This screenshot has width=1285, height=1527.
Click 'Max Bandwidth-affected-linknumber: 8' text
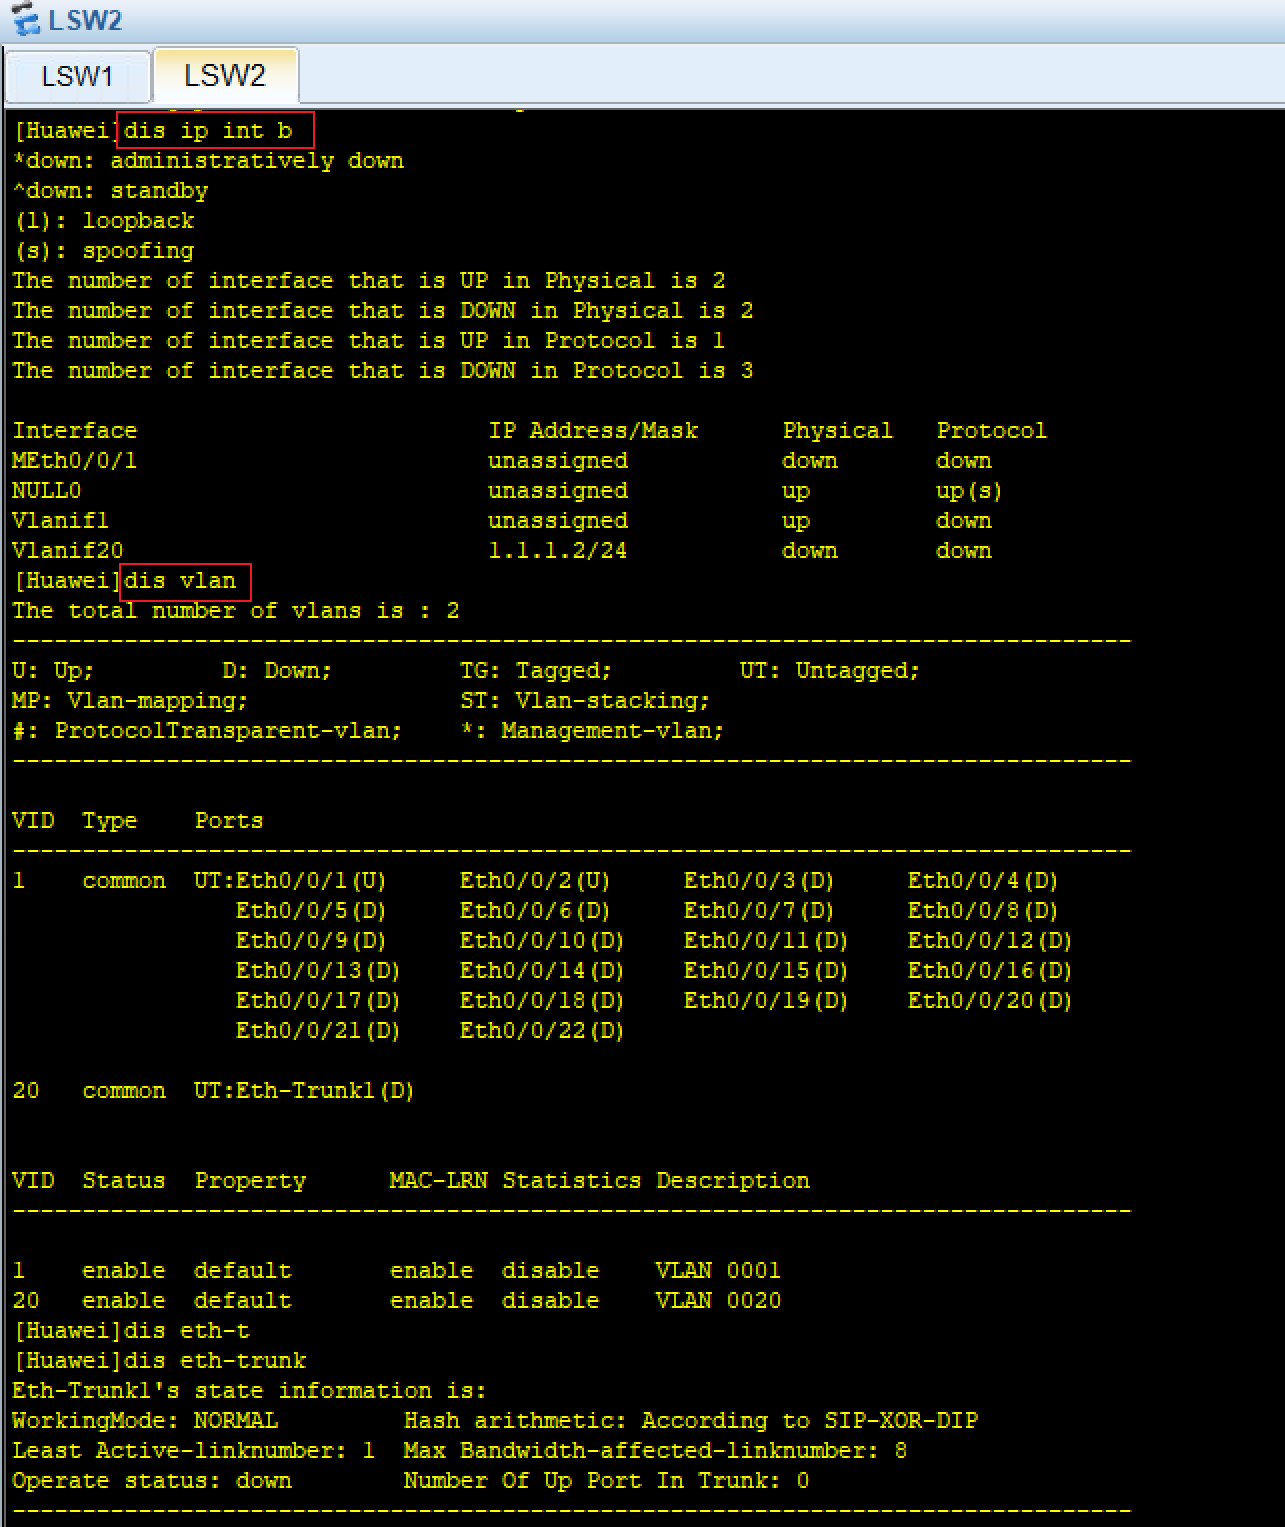(x=656, y=1451)
